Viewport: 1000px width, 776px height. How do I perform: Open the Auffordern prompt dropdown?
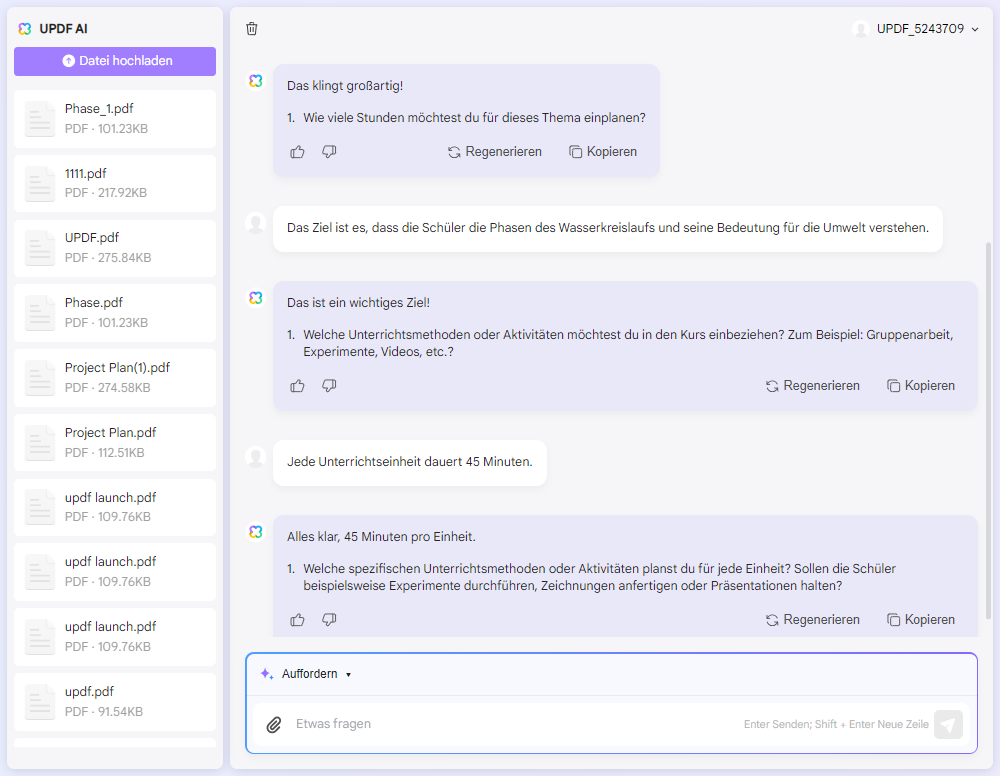(x=306, y=674)
